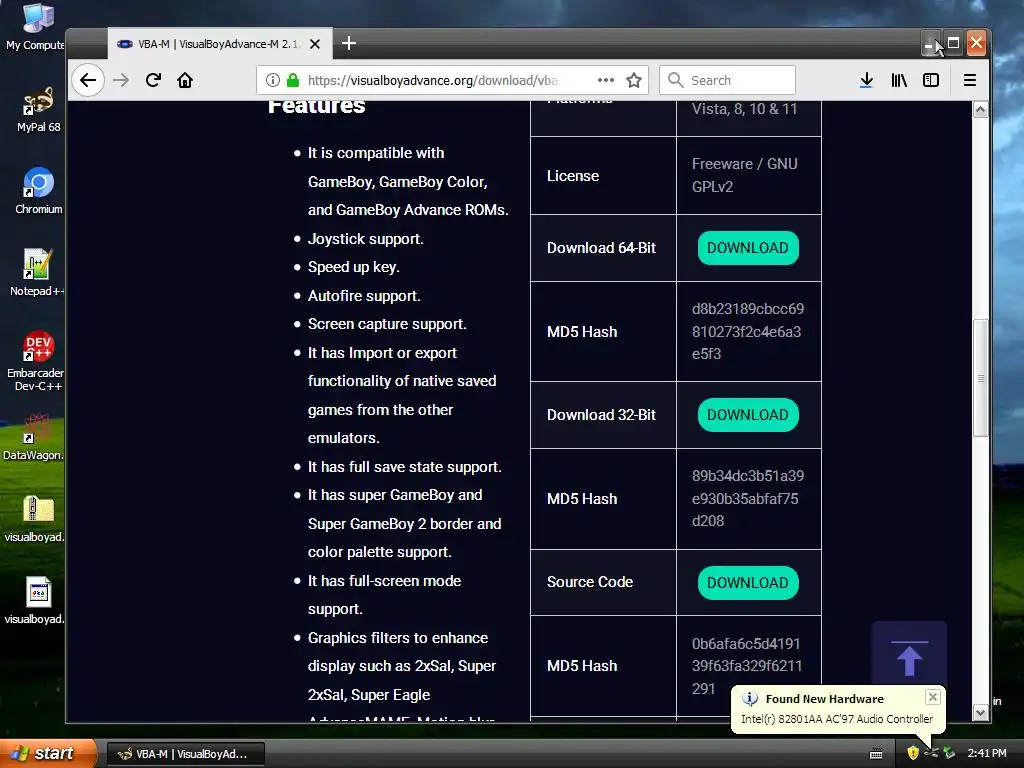Image resolution: width=1024 pixels, height=768 pixels.
Task: Click Speed up key bullet text
Action: click(x=354, y=267)
